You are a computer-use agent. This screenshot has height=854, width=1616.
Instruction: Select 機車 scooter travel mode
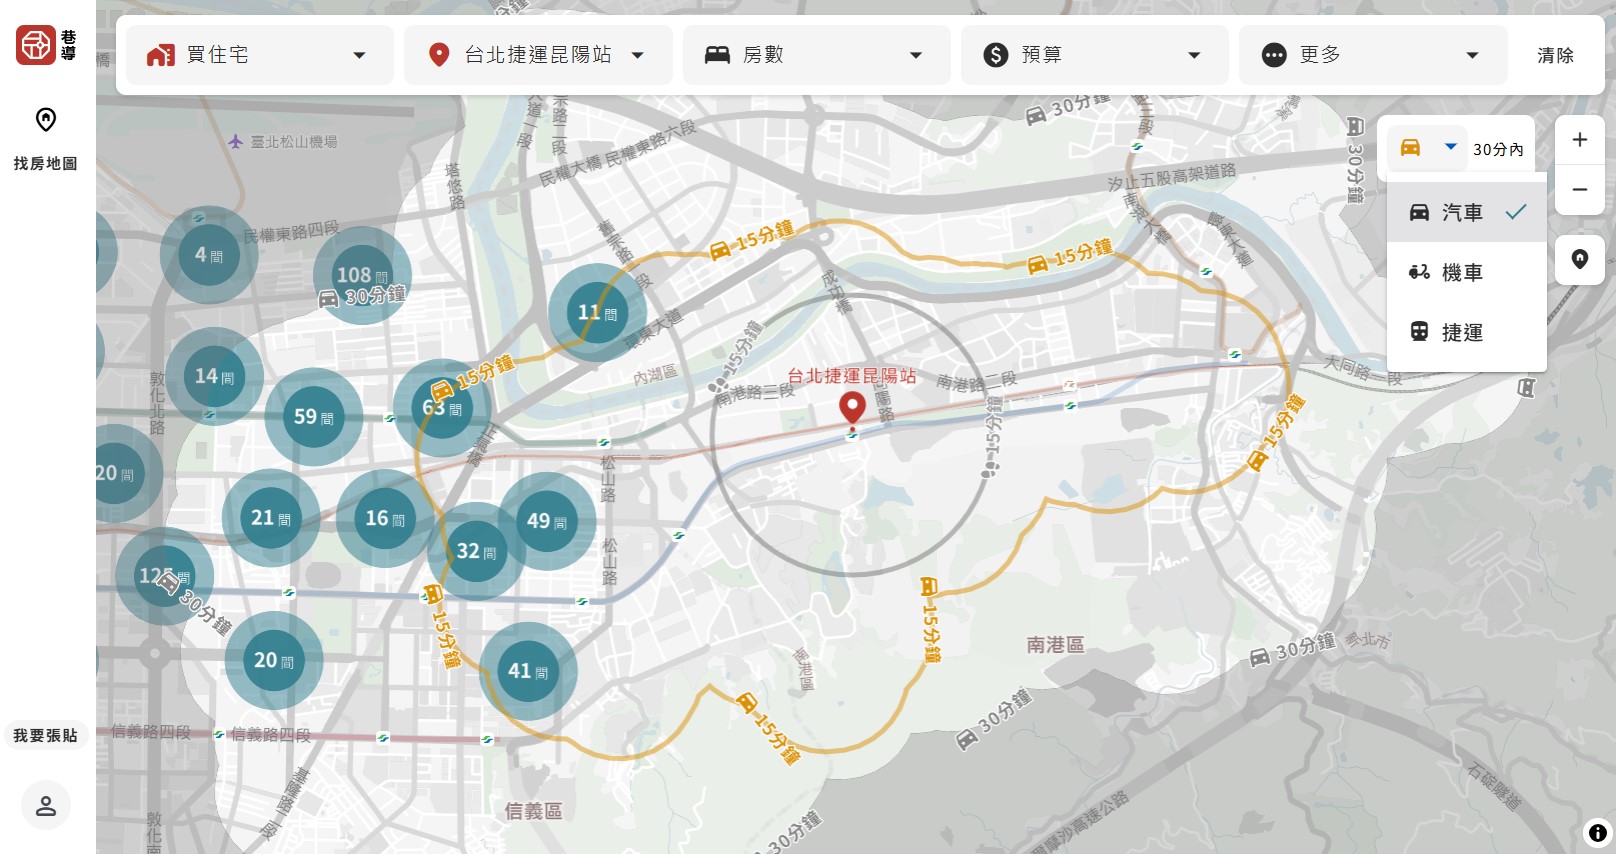click(1467, 272)
